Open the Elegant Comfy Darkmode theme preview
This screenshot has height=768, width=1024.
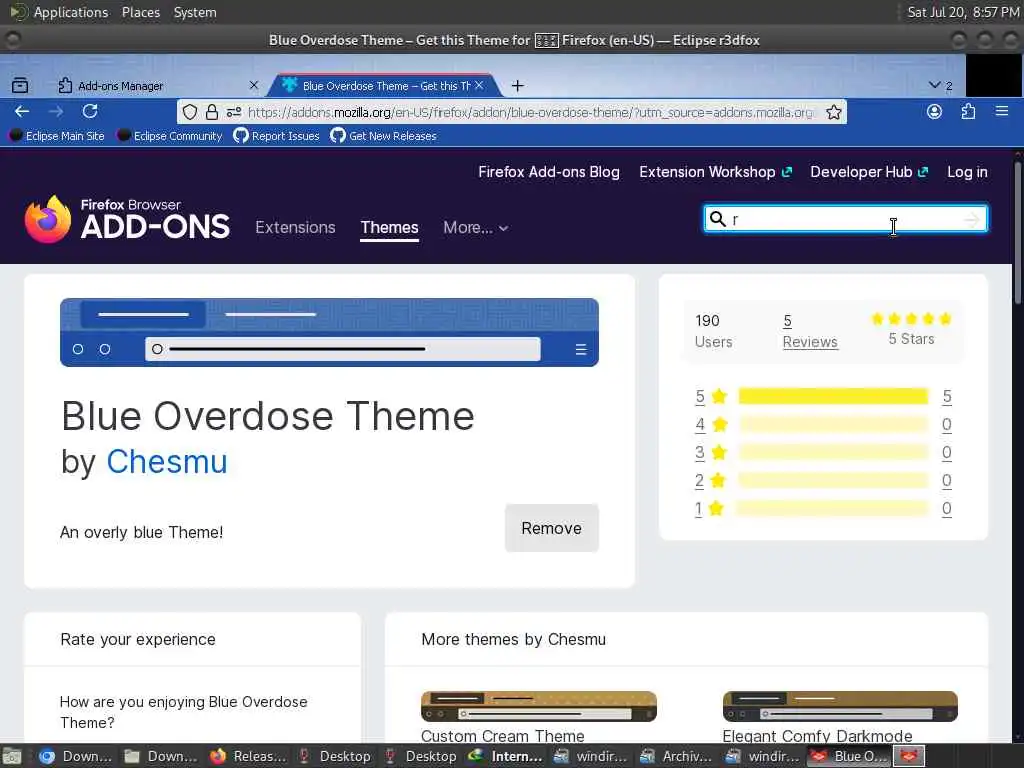coord(840,706)
